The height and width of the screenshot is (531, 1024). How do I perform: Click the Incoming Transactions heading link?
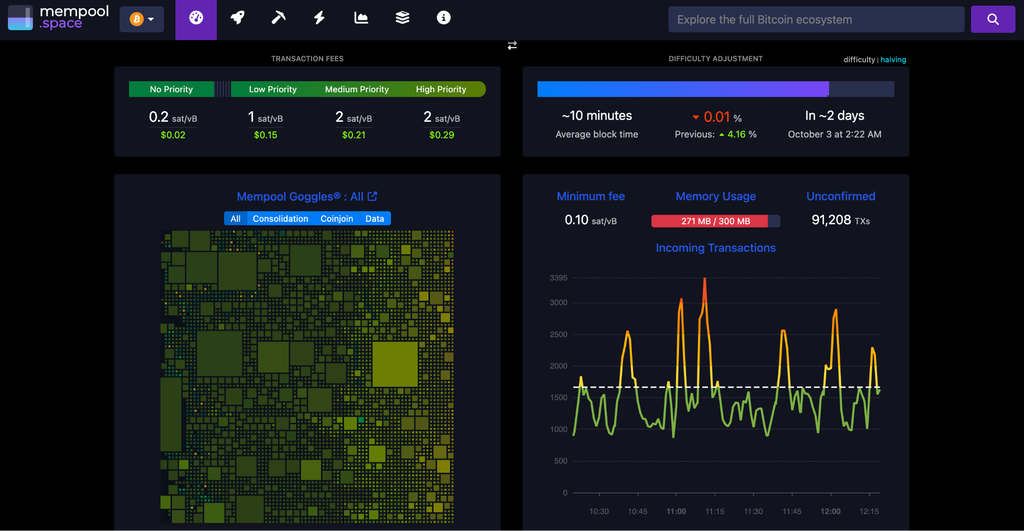[x=715, y=248]
